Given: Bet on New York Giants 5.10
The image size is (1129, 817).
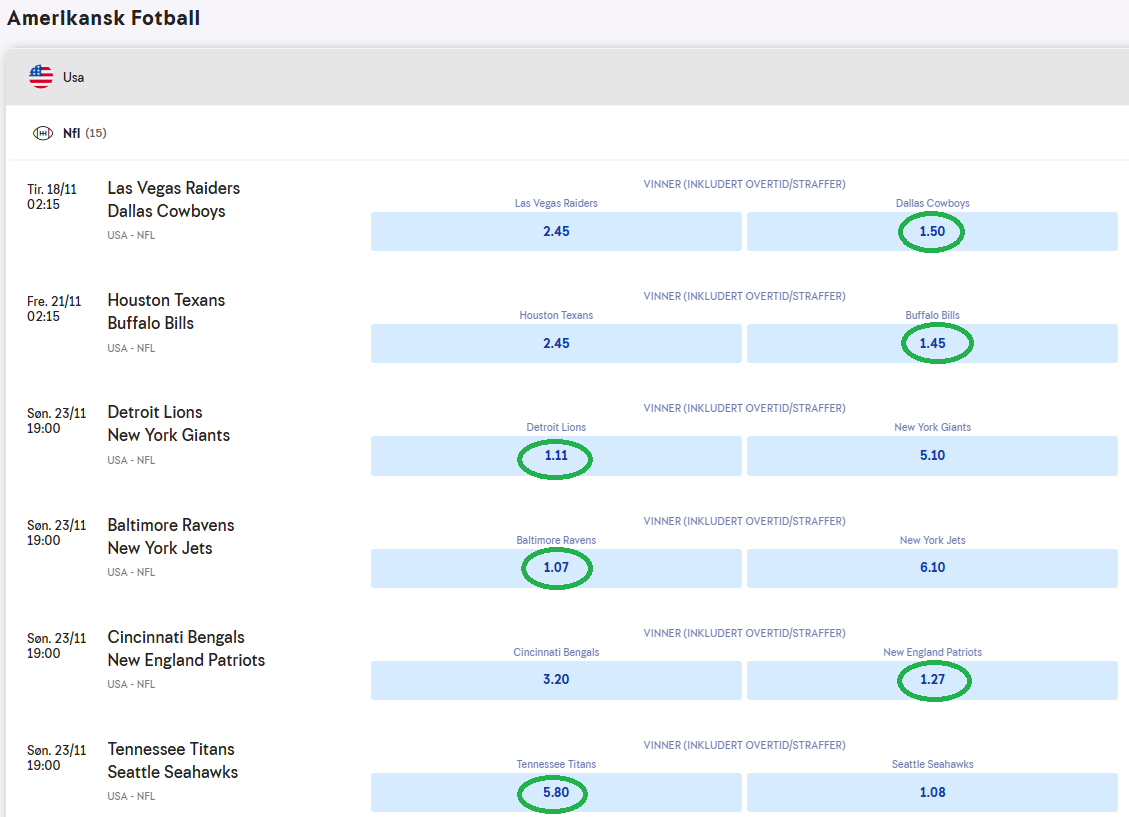Looking at the screenshot, I should coord(932,456).
